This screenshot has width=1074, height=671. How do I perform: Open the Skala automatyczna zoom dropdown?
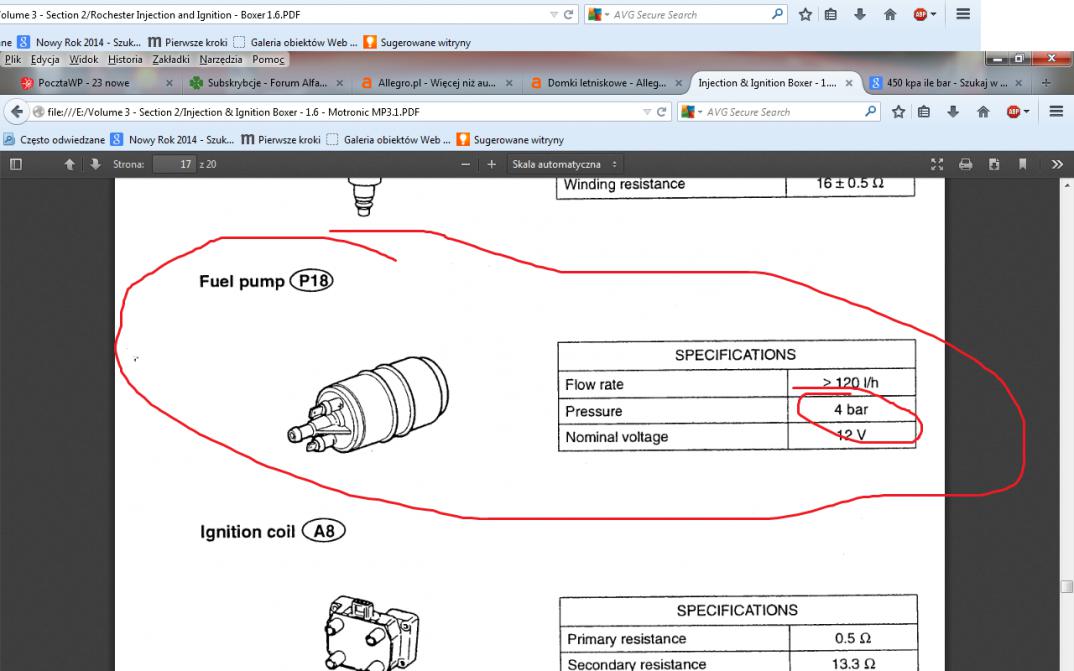pos(564,164)
